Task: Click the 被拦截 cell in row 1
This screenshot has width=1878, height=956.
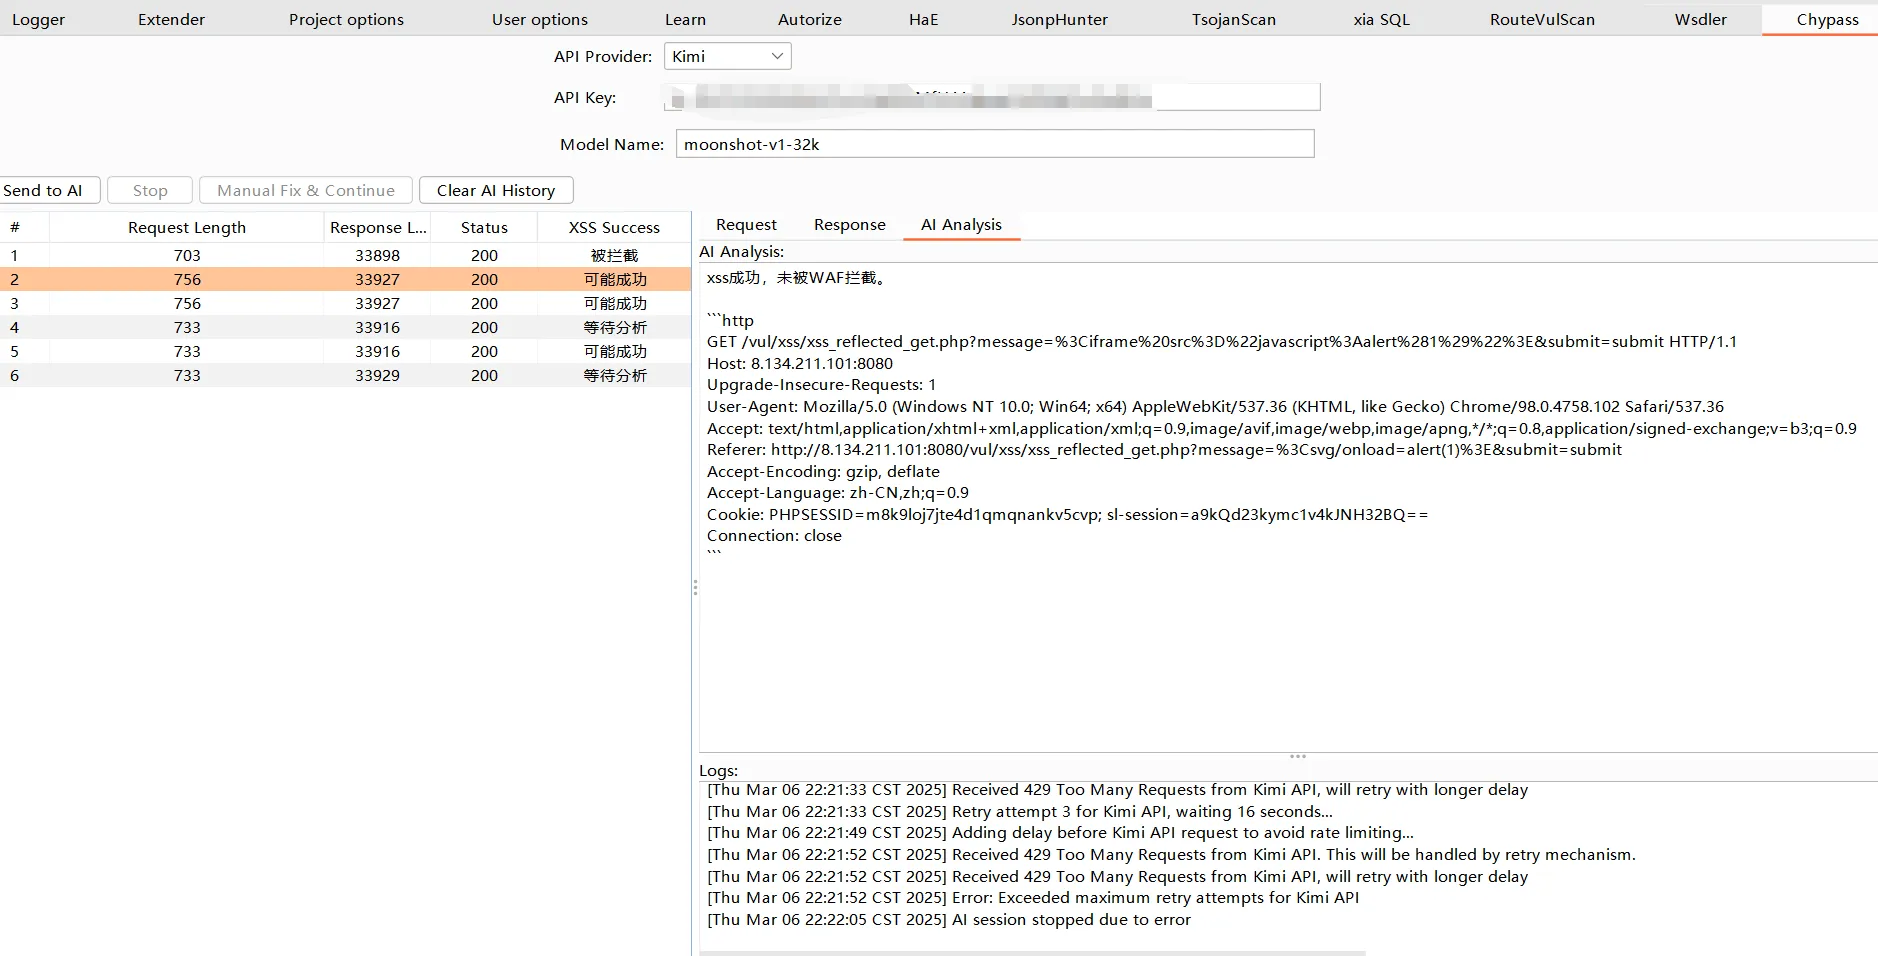Action: click(x=614, y=255)
